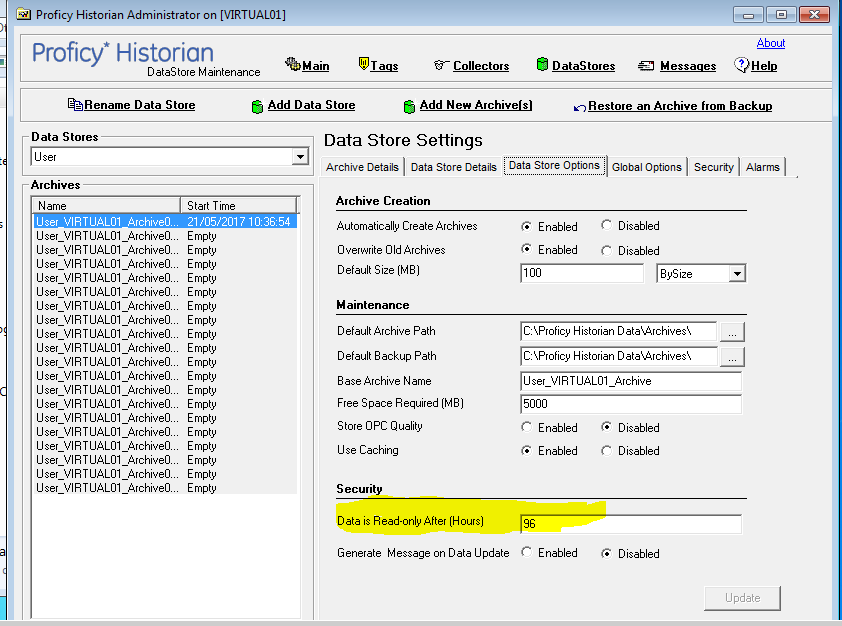Switch to Global Options tab

click(x=647, y=167)
